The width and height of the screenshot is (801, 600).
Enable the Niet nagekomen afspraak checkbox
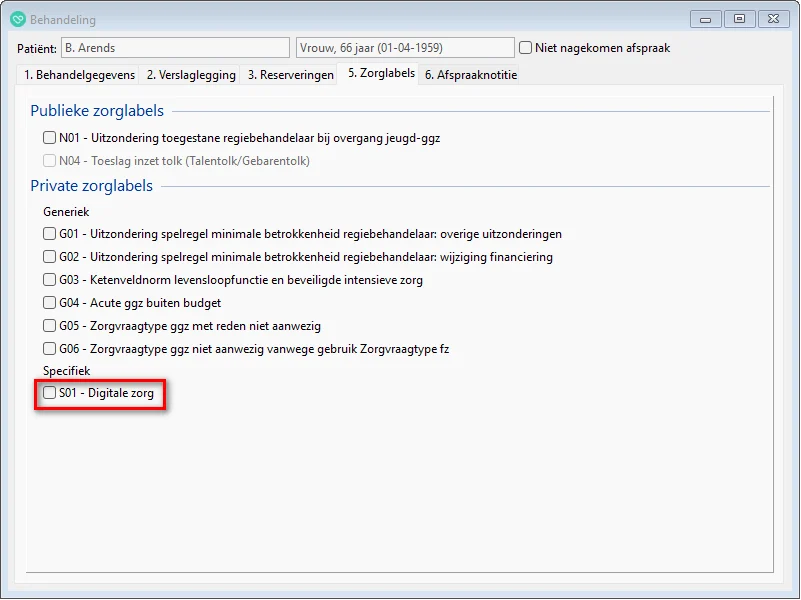527,48
